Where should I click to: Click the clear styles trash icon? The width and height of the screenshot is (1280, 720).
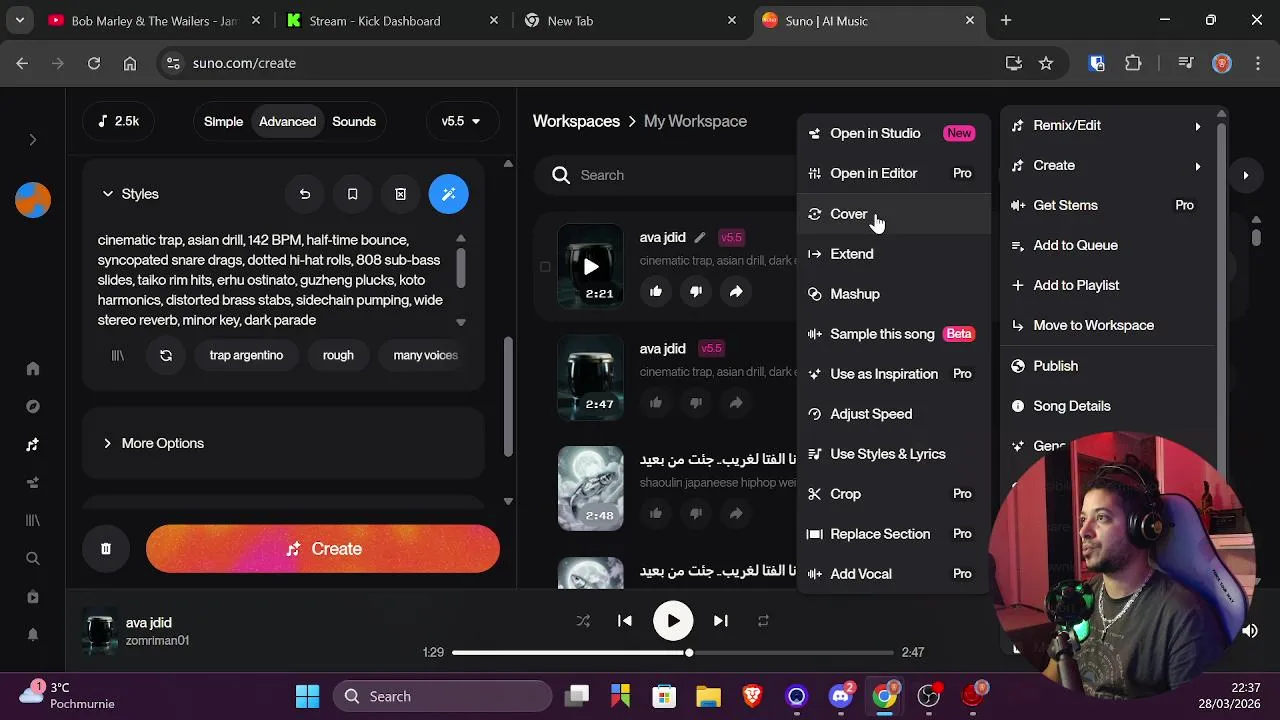pyautogui.click(x=400, y=194)
